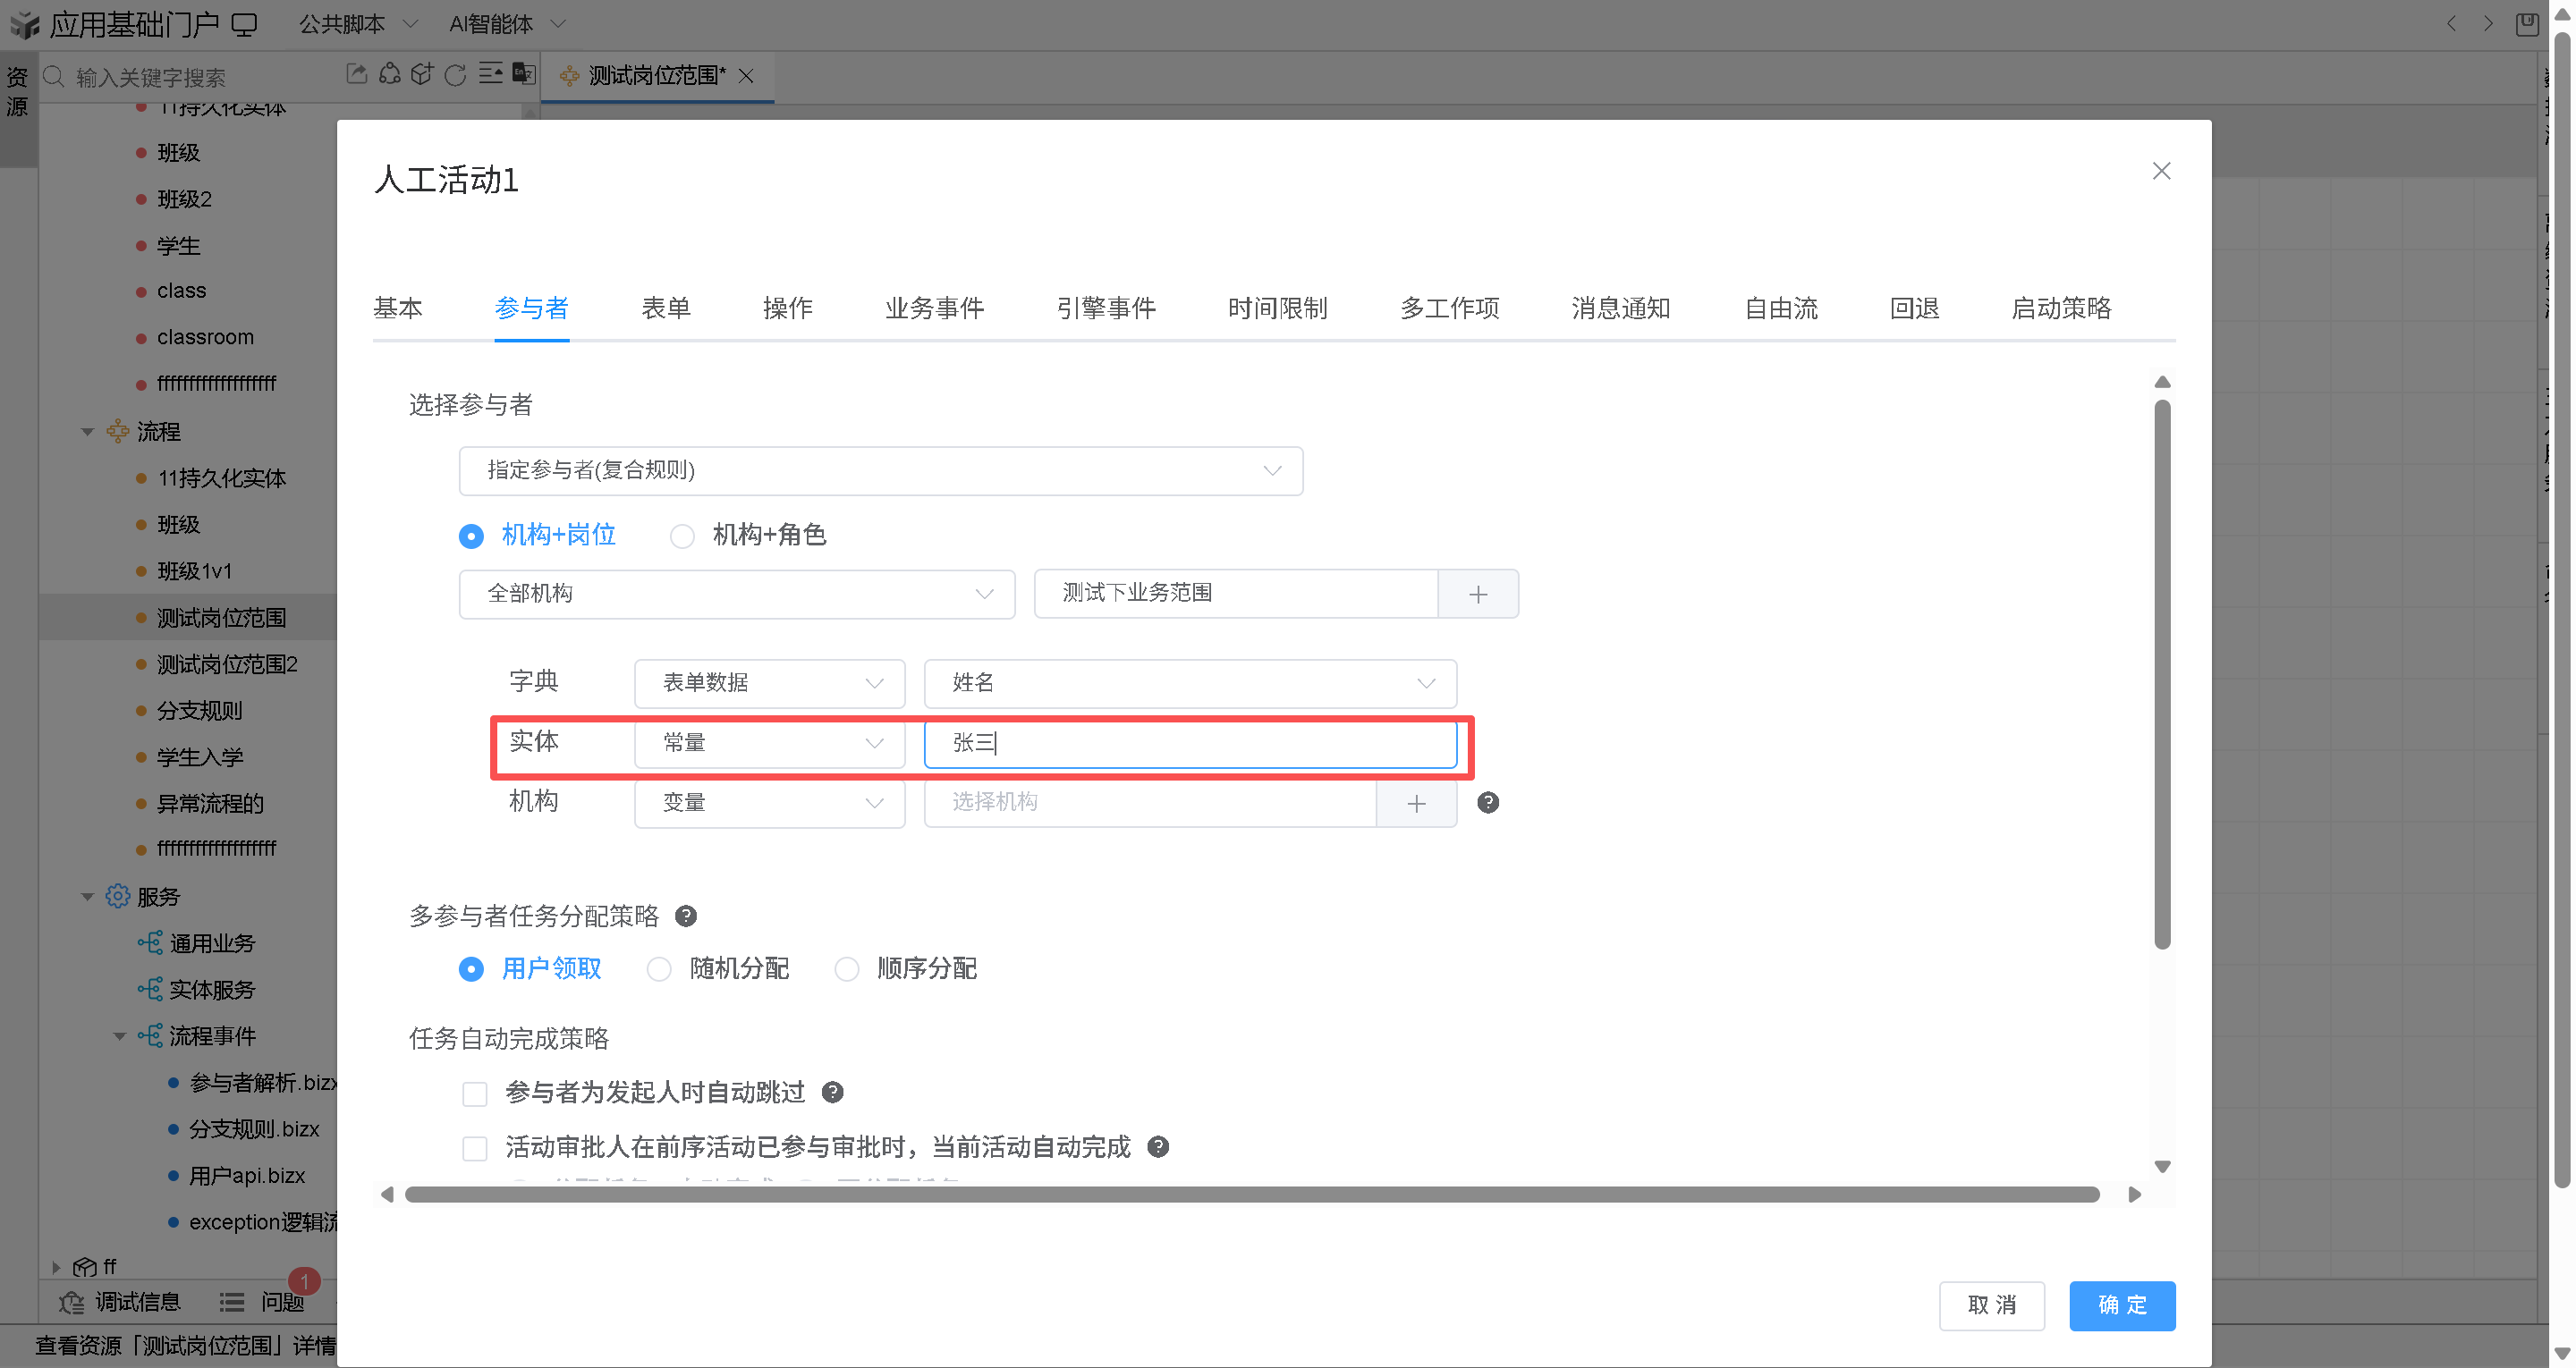
Task: Click the language translate icon in resource toolbar
Action: click(x=523, y=74)
